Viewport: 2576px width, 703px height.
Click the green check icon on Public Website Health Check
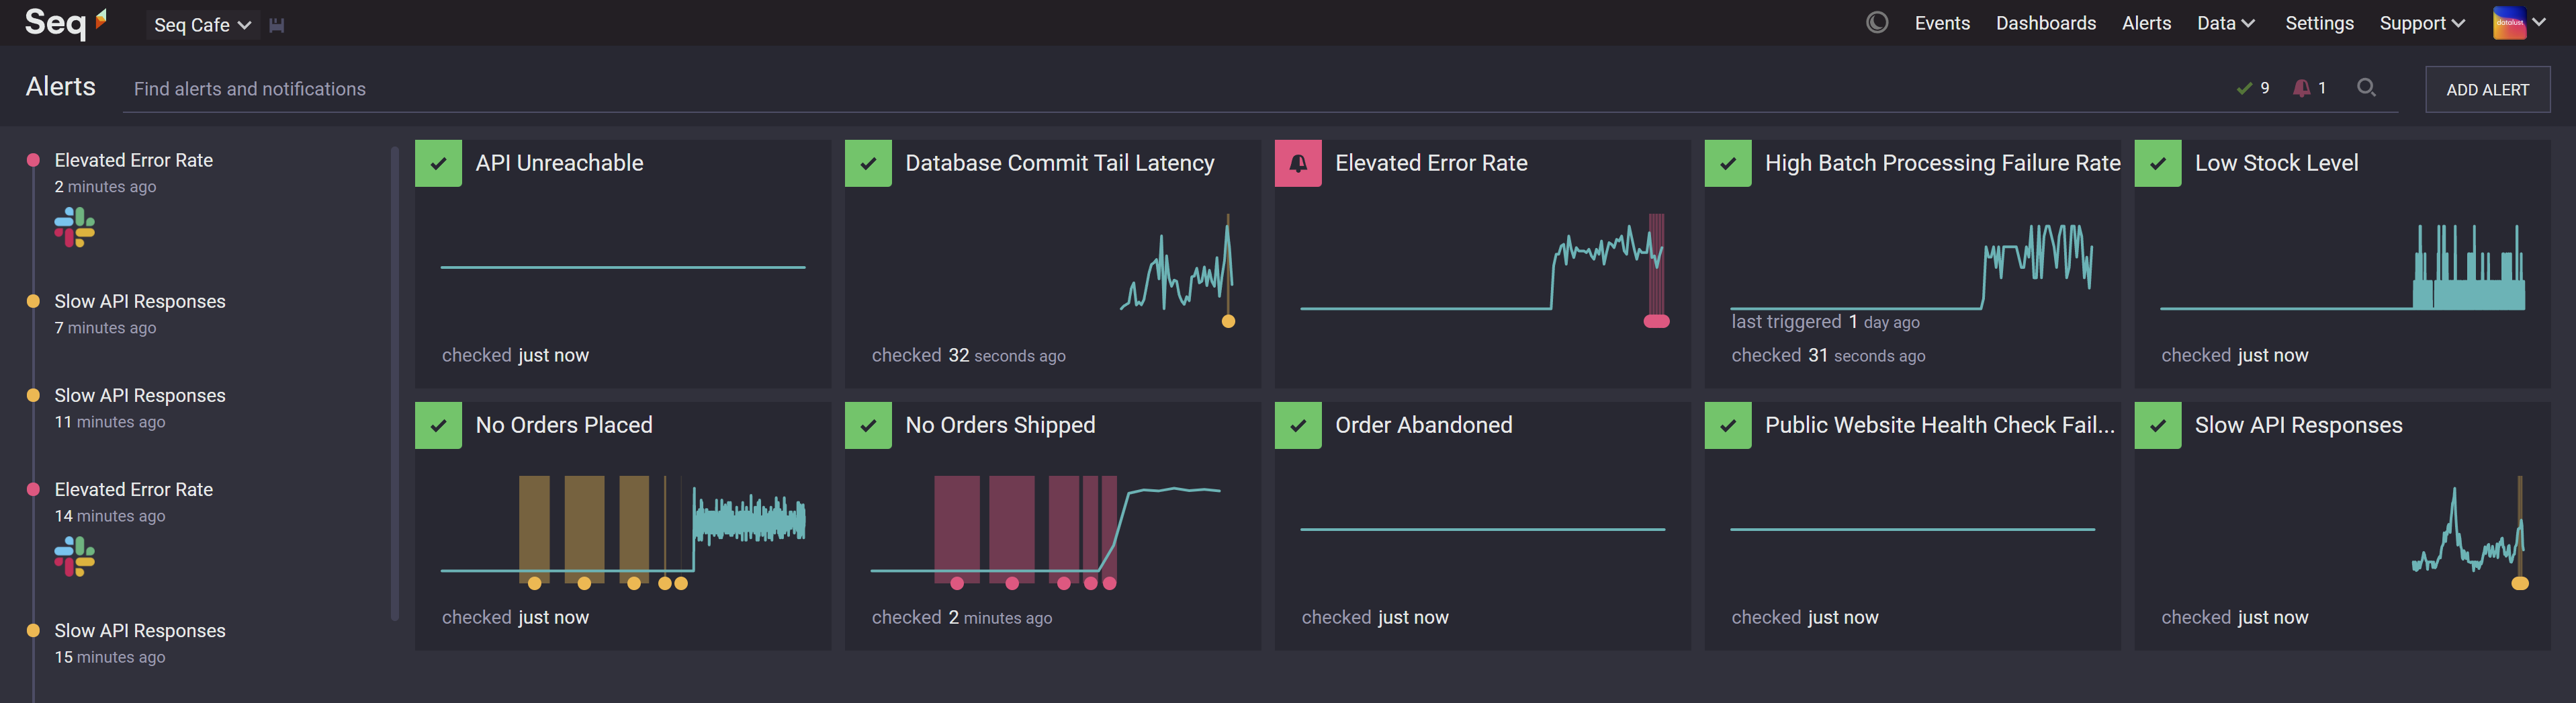pyautogui.click(x=1728, y=425)
